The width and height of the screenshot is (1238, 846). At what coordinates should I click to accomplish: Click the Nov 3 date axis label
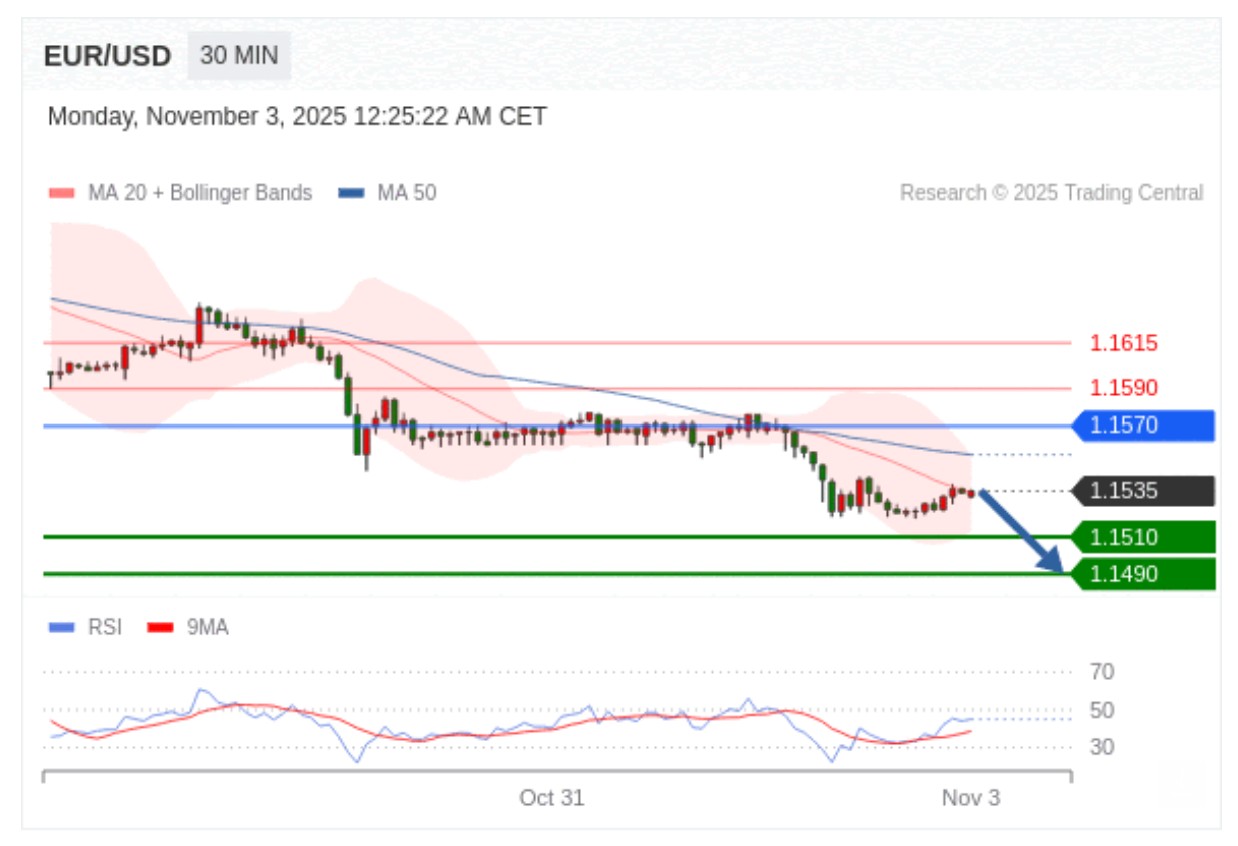pyautogui.click(x=970, y=798)
